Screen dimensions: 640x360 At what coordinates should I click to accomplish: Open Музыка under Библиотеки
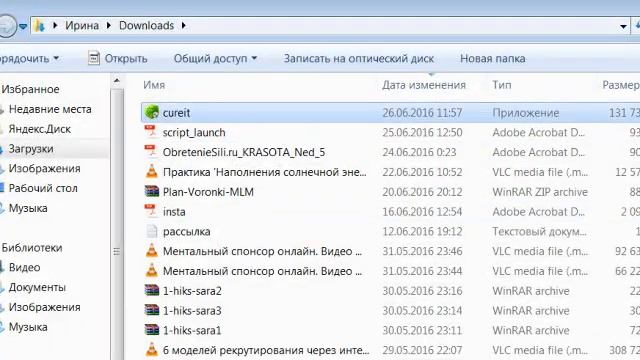(28, 327)
